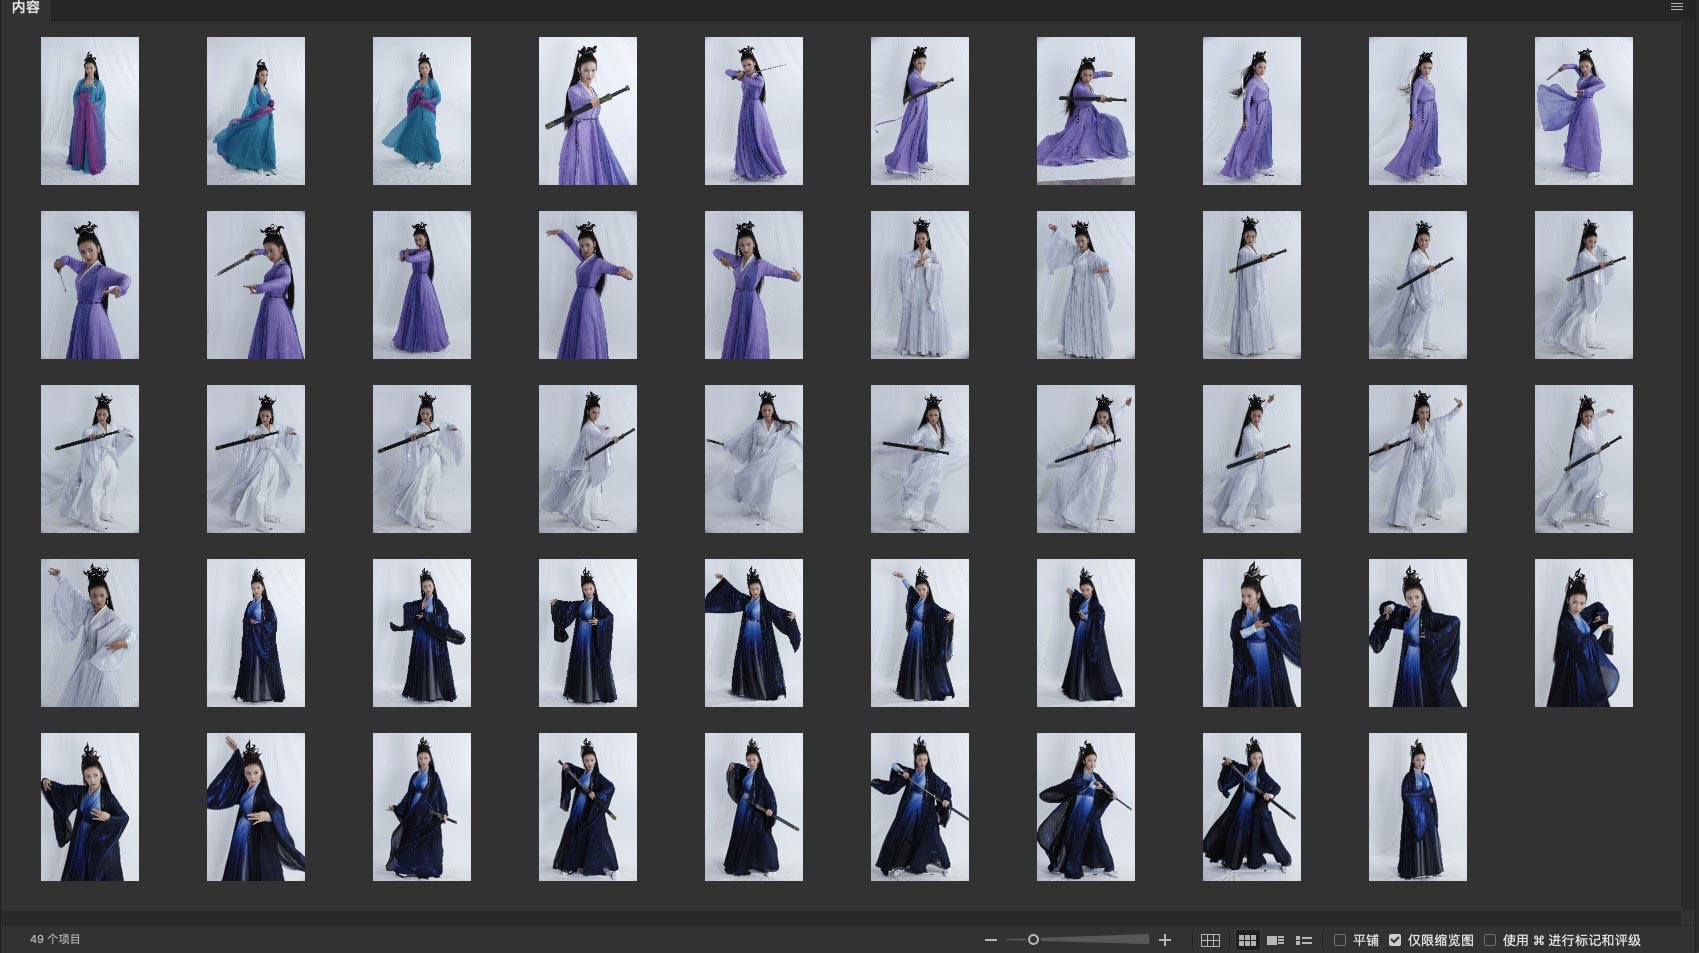The height and width of the screenshot is (953, 1699).
Task: Open the 内容 panel options menu icon
Action: pos(1677,7)
